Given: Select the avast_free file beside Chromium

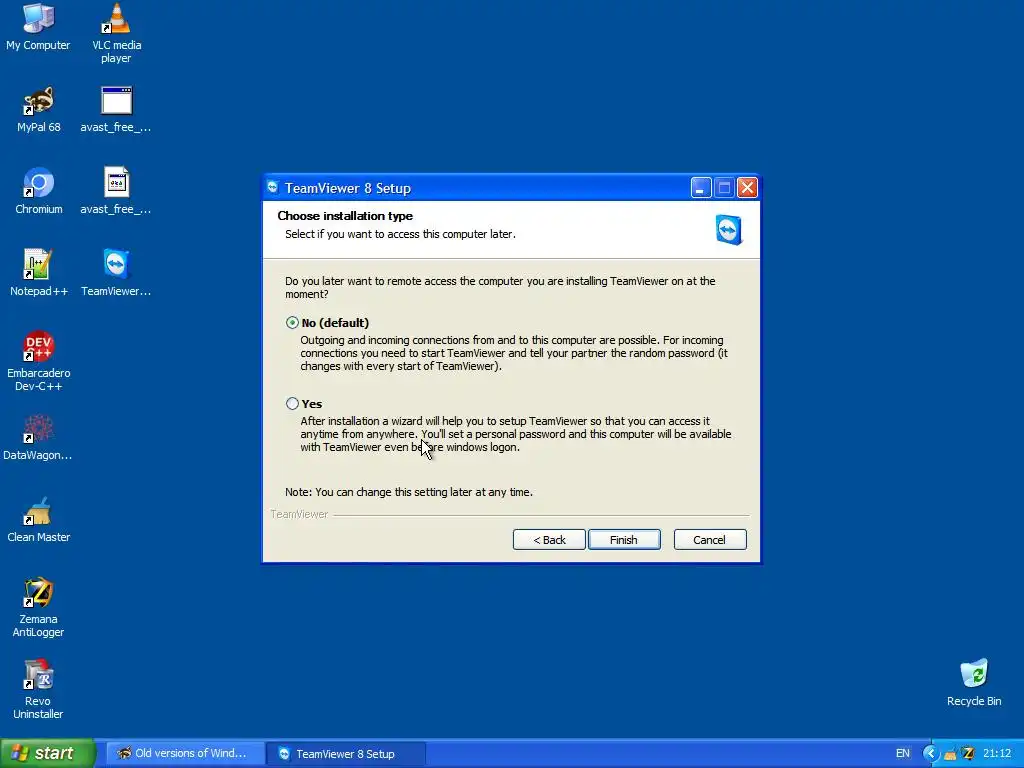Looking at the screenshot, I should 116,191.
